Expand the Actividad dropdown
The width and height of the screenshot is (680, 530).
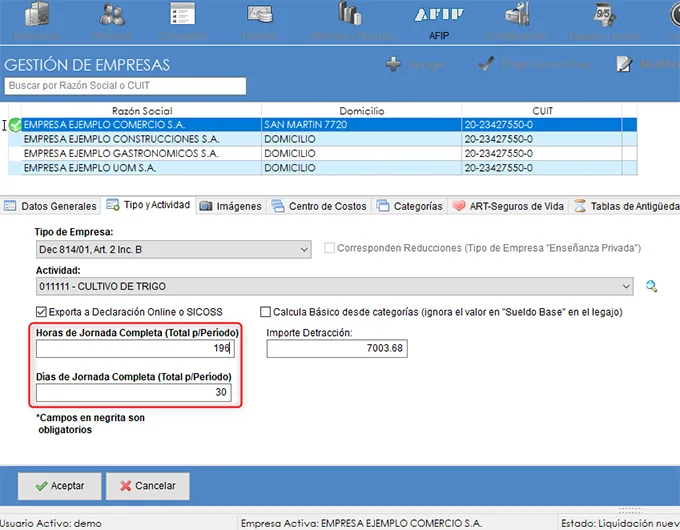pyautogui.click(x=626, y=286)
